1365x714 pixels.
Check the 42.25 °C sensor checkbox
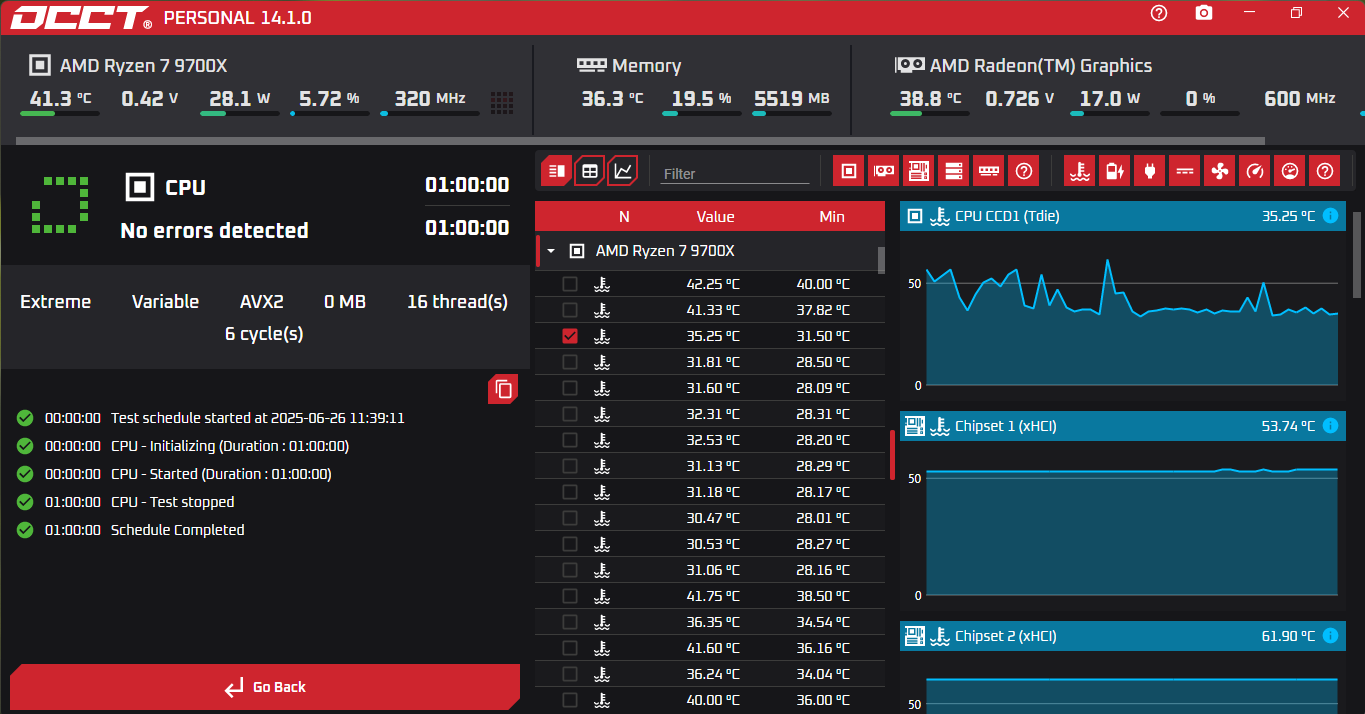570,284
